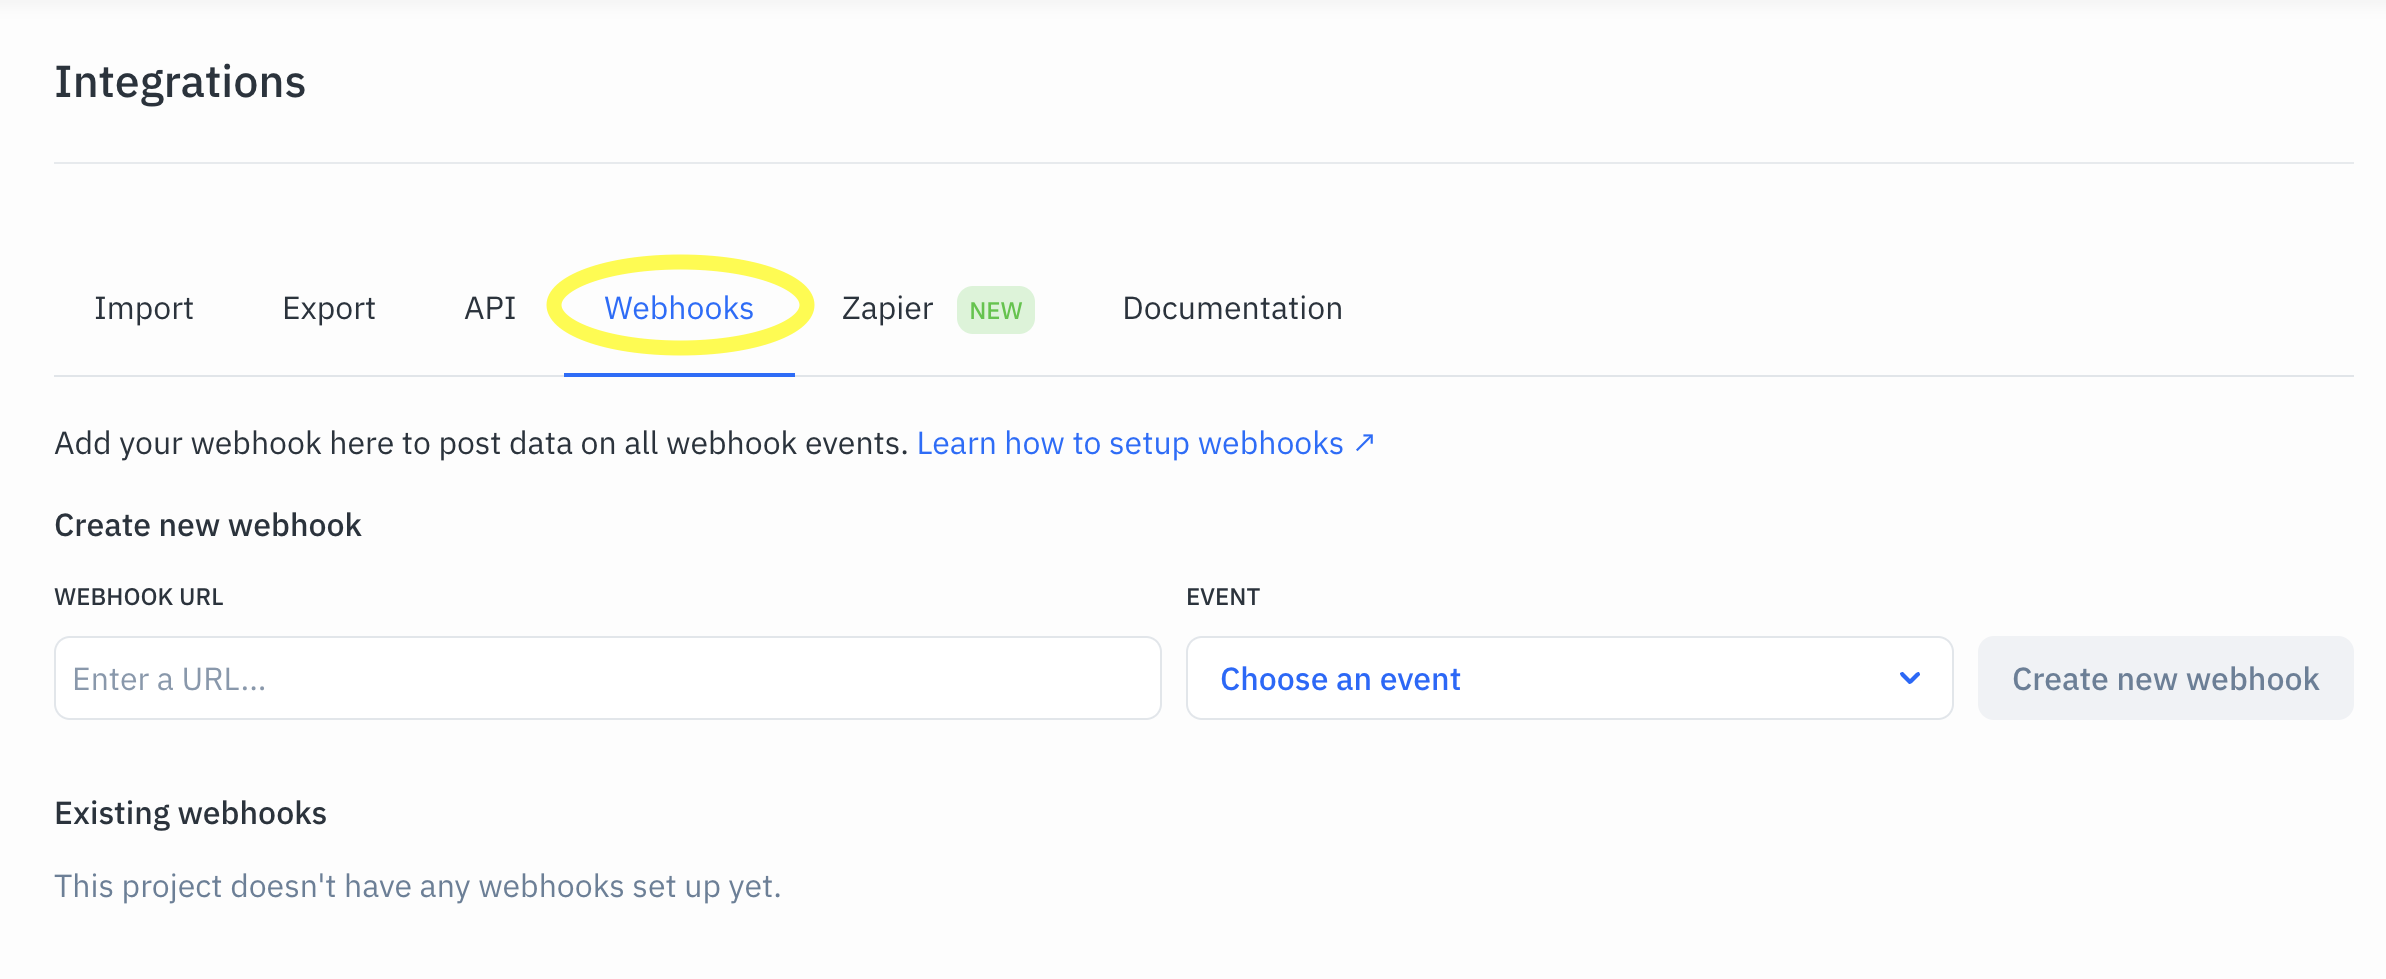Click the Existing webhooks heading
This screenshot has height=979, width=2386.
click(190, 812)
